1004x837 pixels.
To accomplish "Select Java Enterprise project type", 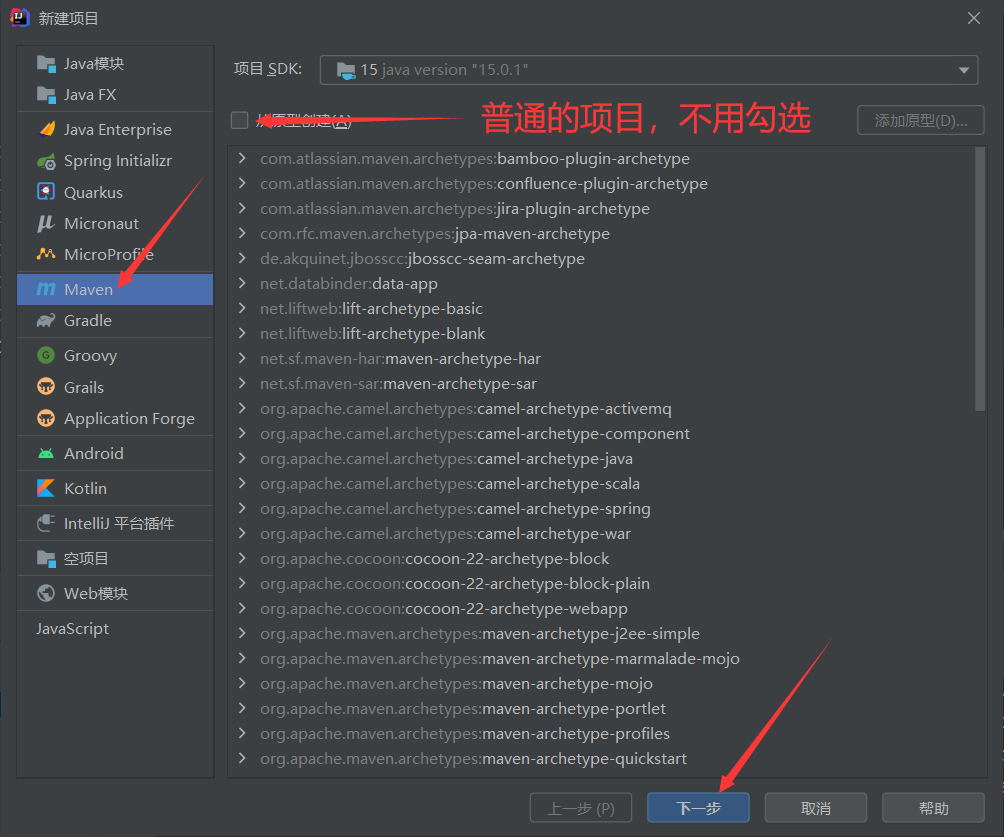I will coord(115,129).
